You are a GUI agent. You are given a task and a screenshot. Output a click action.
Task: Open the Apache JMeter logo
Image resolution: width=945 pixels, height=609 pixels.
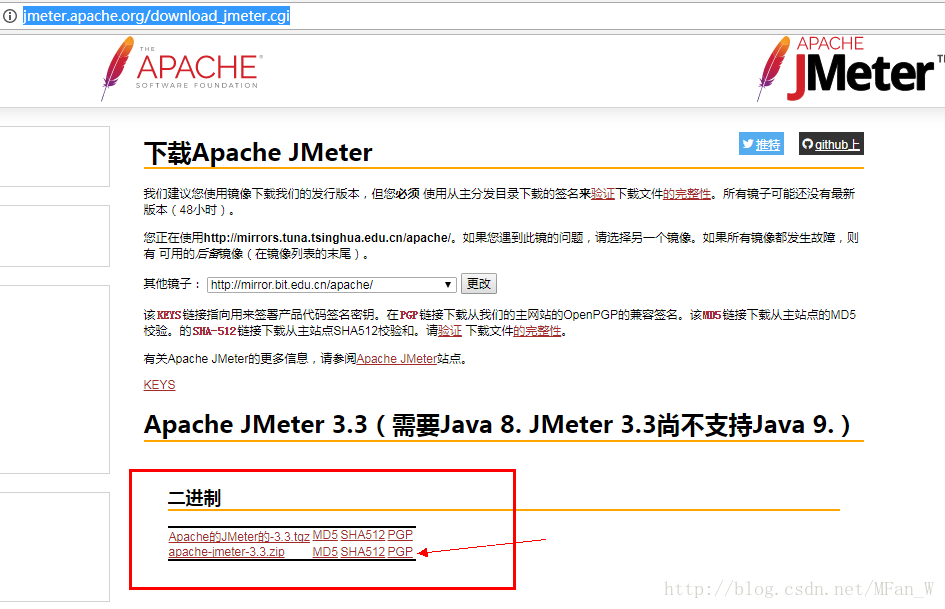coord(850,68)
